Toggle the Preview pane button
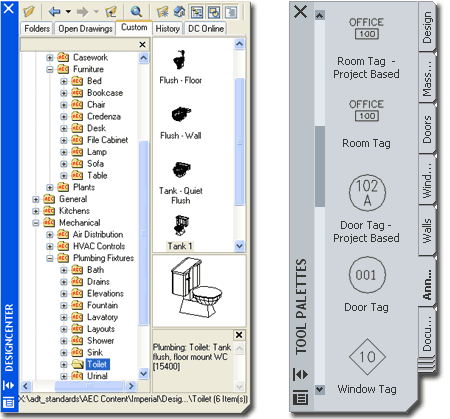This screenshot has height=419, width=450. pyautogui.click(x=214, y=12)
